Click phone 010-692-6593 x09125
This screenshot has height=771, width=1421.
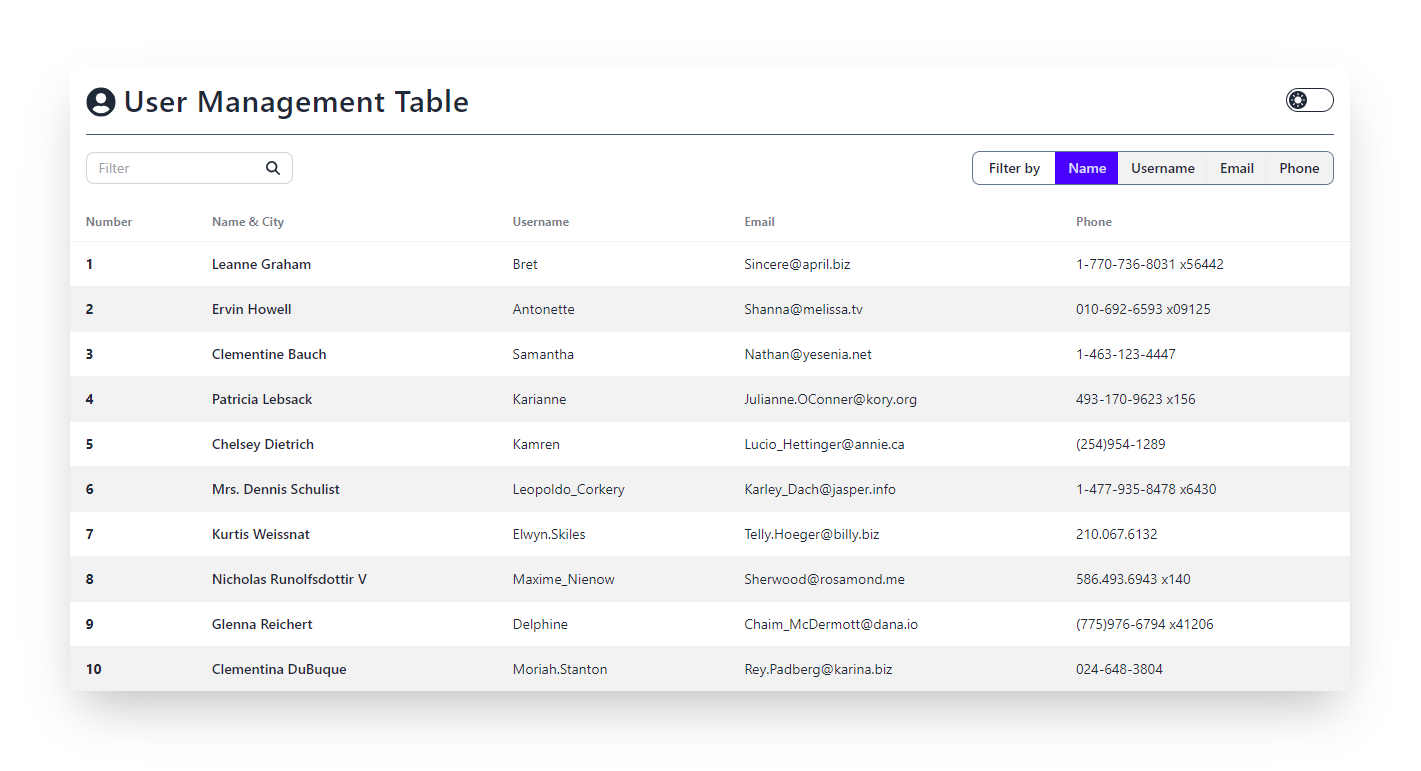tap(1143, 309)
